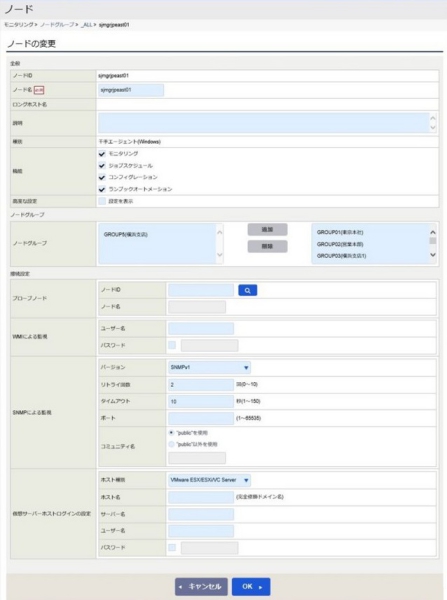The image size is (447, 600).
Task: Click the probe node ノード名 field
Action: [x=197, y=307]
